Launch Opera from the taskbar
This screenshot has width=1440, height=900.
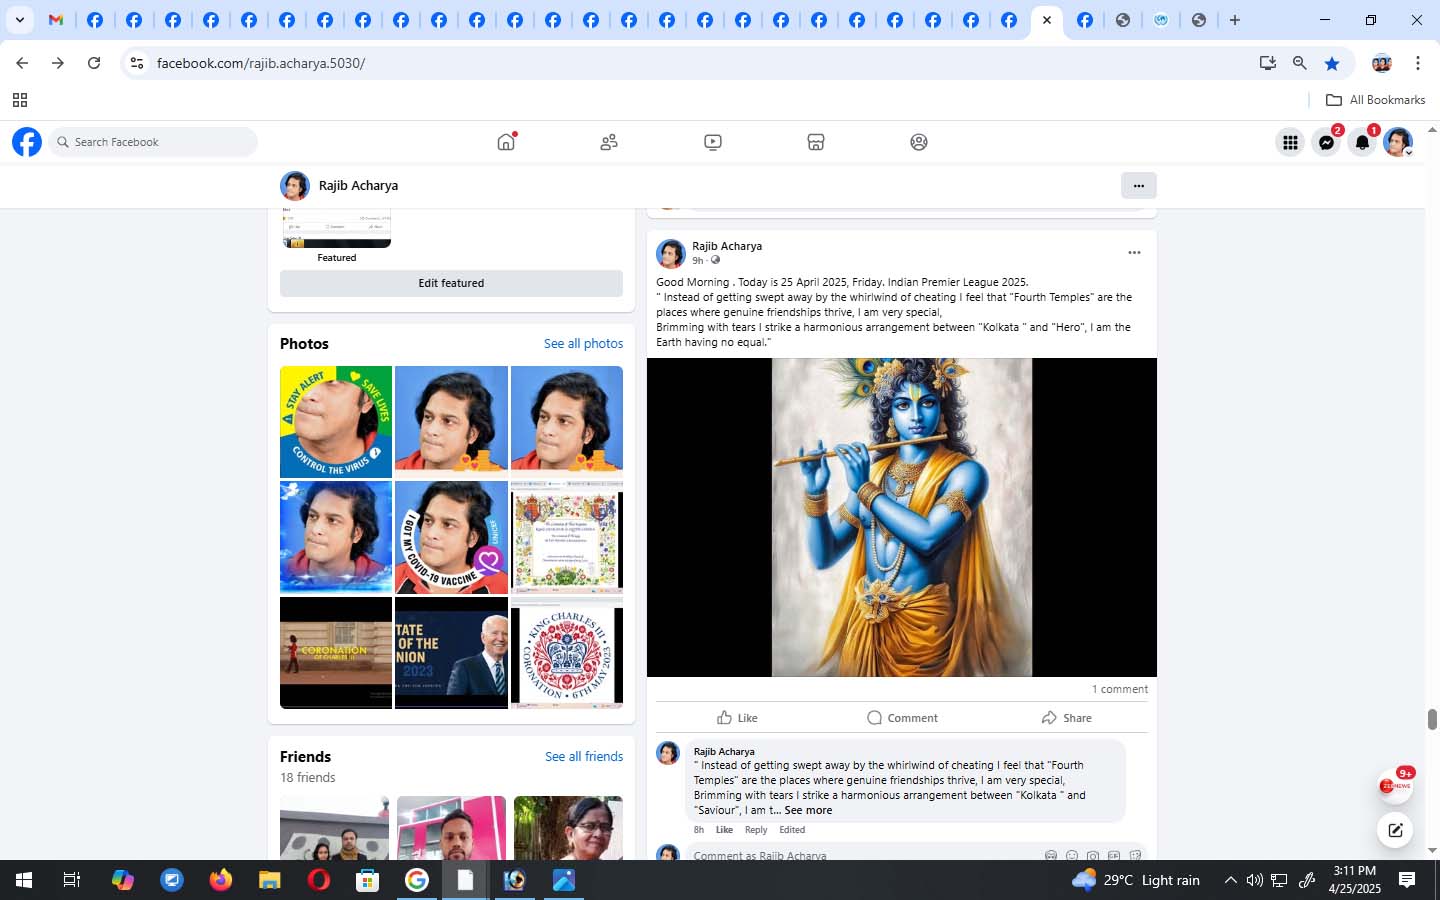click(x=319, y=880)
